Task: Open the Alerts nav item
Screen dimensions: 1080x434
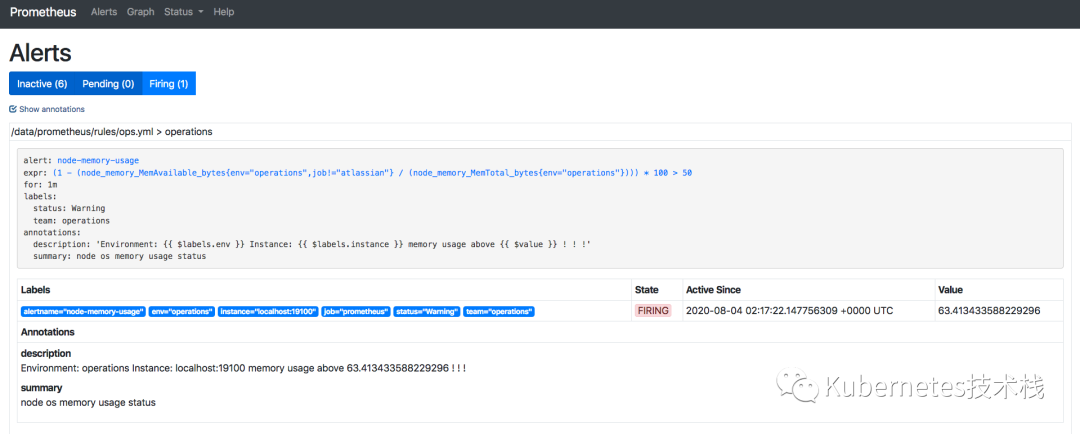Action: coord(104,12)
